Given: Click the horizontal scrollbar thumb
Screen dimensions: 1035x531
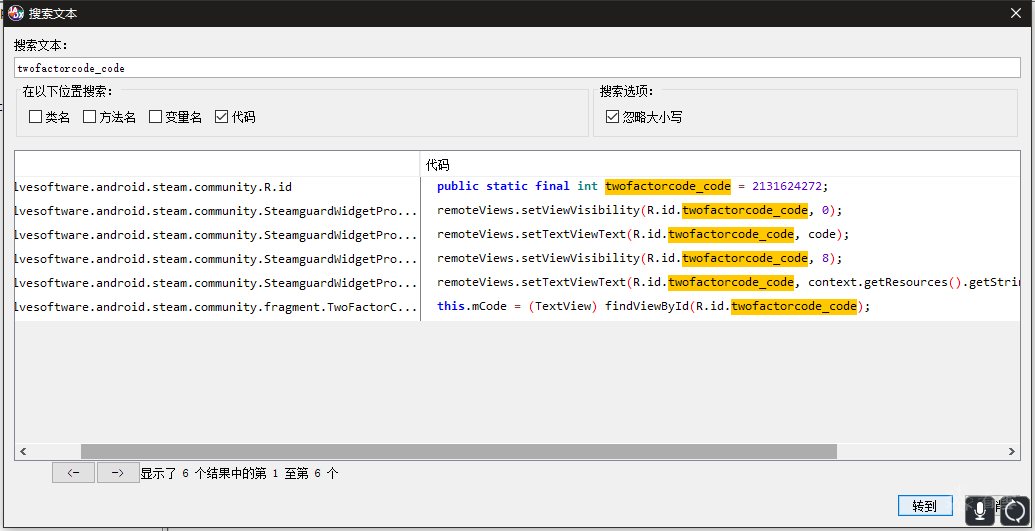Looking at the screenshot, I should click(459, 452).
